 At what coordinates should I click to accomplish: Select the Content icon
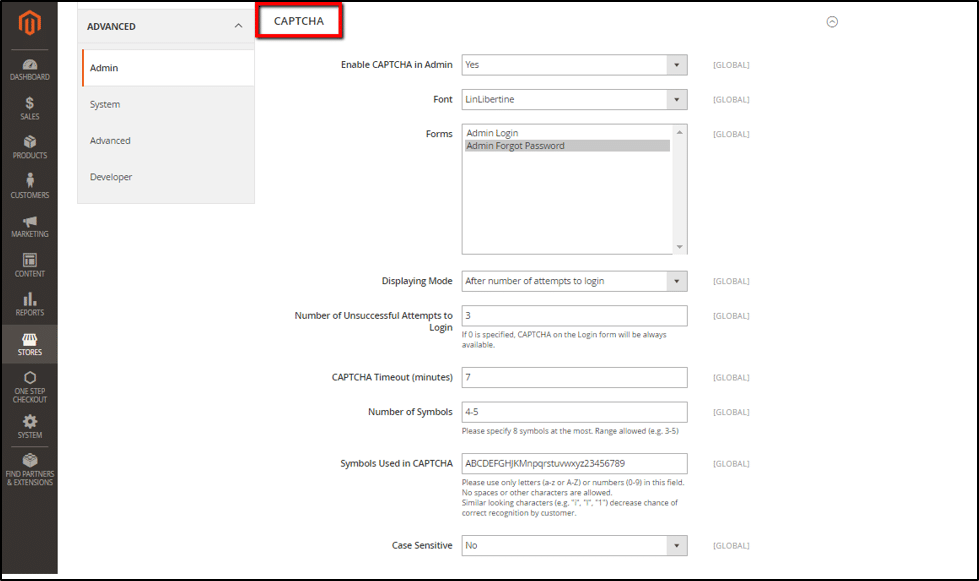[x=29, y=264]
